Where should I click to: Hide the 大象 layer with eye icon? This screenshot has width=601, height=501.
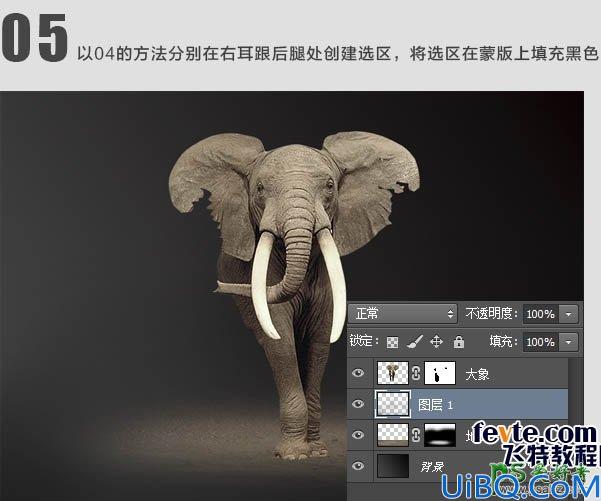(x=358, y=373)
